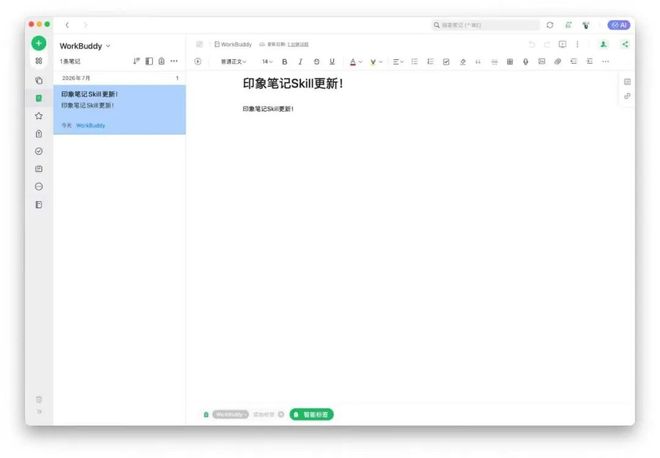Toggle block quote formatting

click(x=478, y=62)
